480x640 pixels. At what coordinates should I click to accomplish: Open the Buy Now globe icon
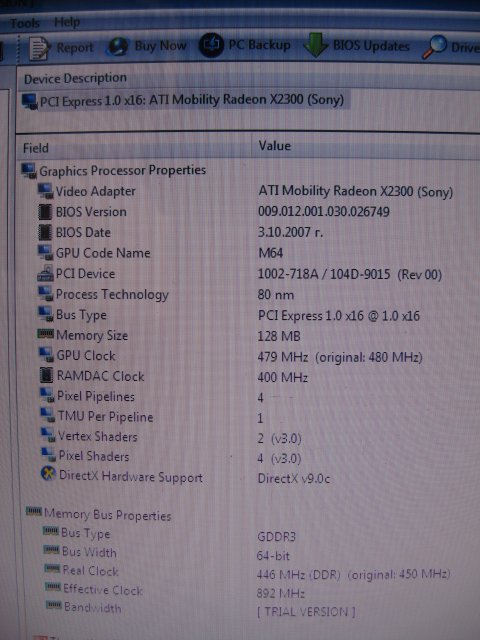coord(117,47)
